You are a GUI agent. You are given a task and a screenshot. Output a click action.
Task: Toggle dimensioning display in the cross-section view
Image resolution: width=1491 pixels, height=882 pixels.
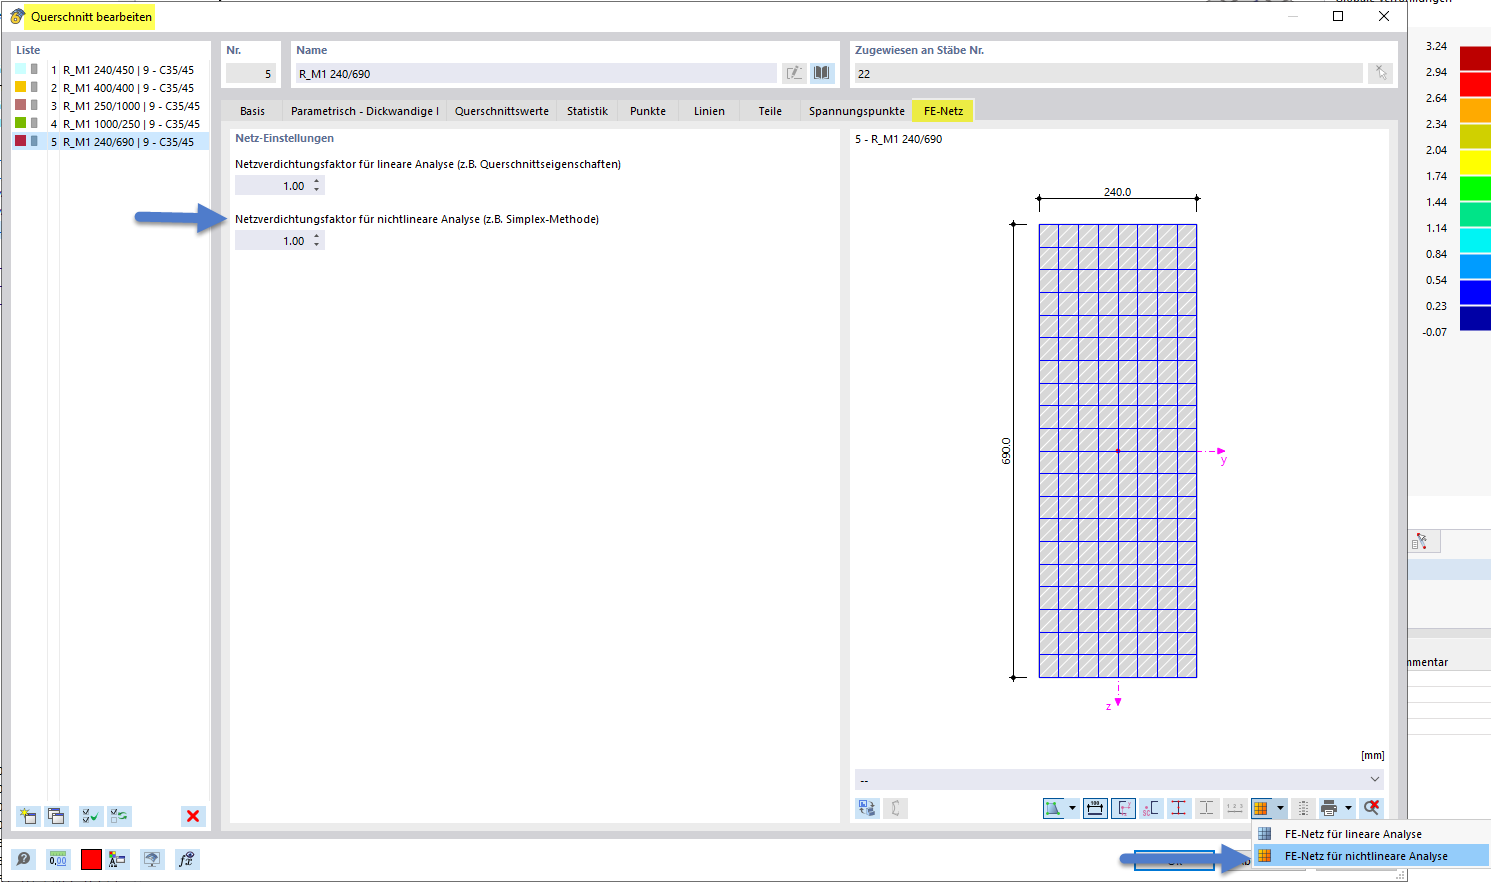[1094, 808]
